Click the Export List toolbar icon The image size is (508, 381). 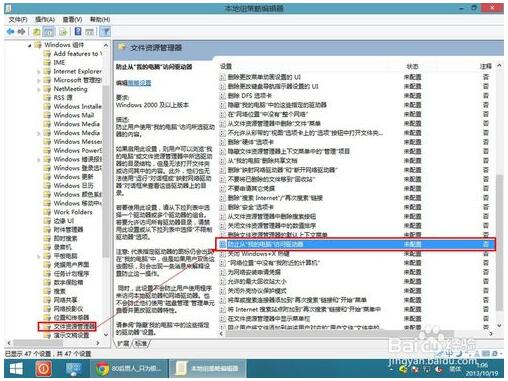(63, 32)
